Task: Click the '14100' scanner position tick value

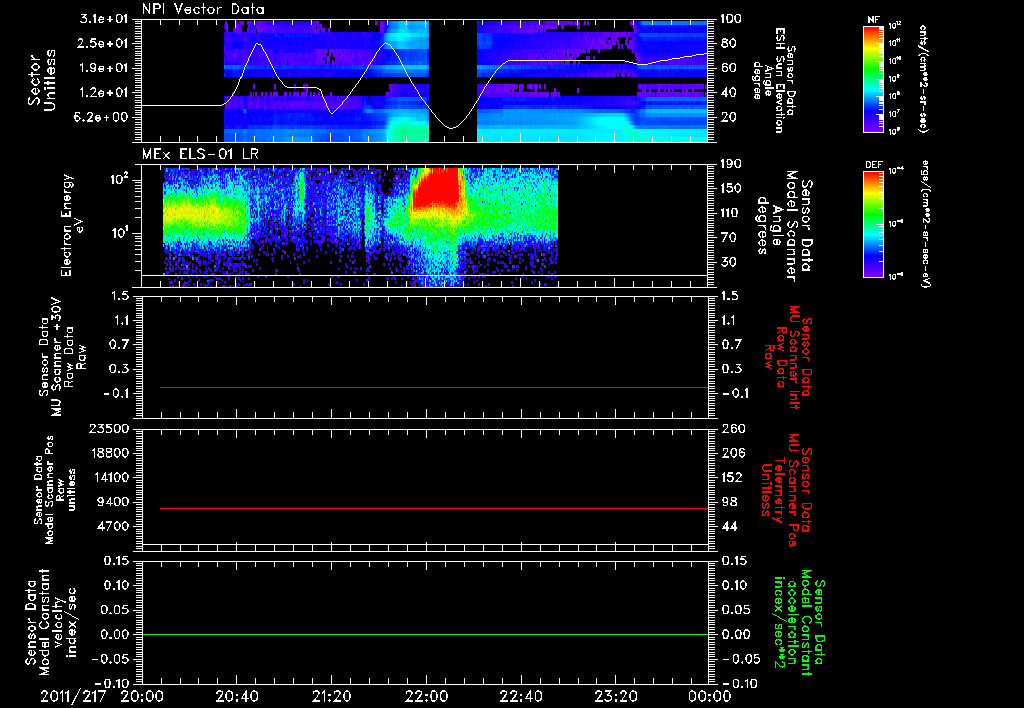Action: 110,477
